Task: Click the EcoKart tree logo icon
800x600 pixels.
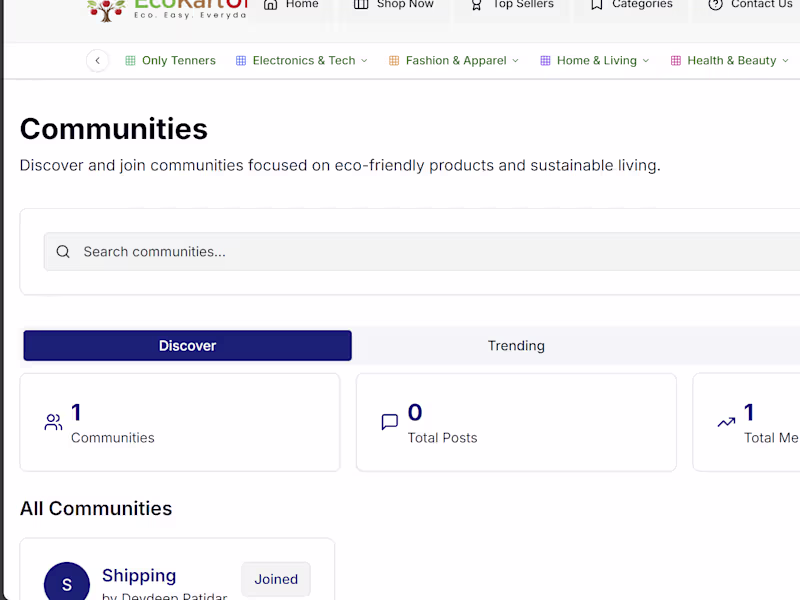Action: [x=106, y=10]
